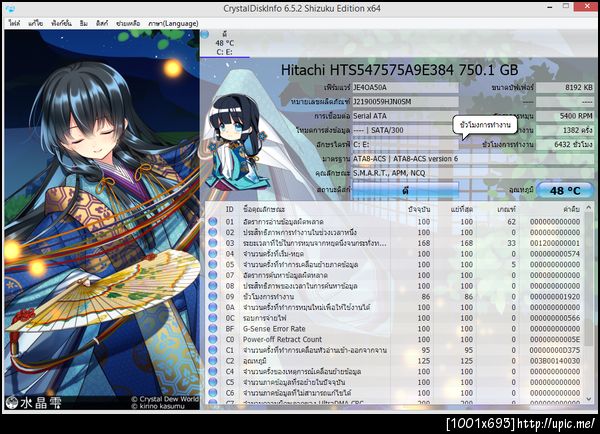This screenshot has height=434, width=600.
Task: Click the CrystalDiskInfo title bar app icon
Action: tap(11, 8)
